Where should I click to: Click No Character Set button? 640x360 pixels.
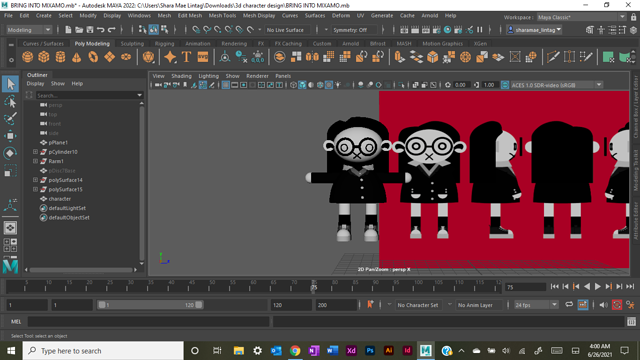coord(418,305)
